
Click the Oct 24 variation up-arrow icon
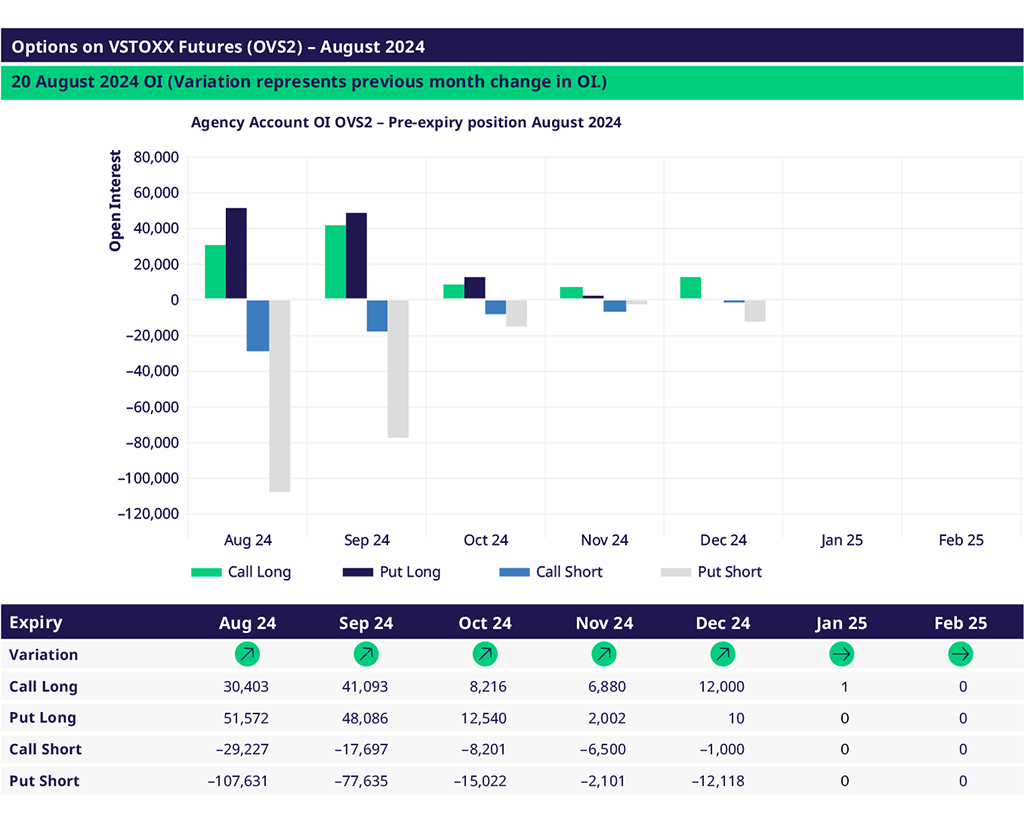click(485, 655)
